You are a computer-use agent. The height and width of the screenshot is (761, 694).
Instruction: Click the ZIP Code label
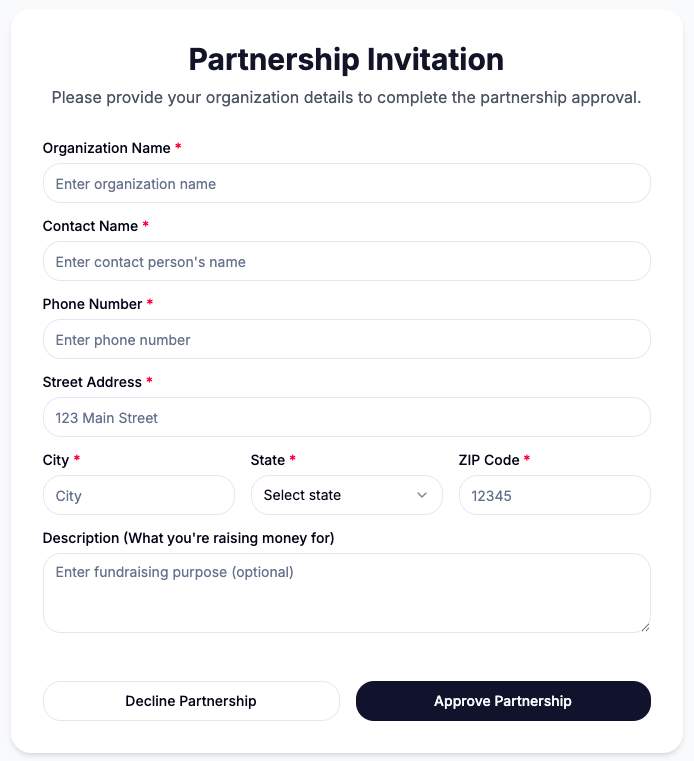tap(488, 460)
